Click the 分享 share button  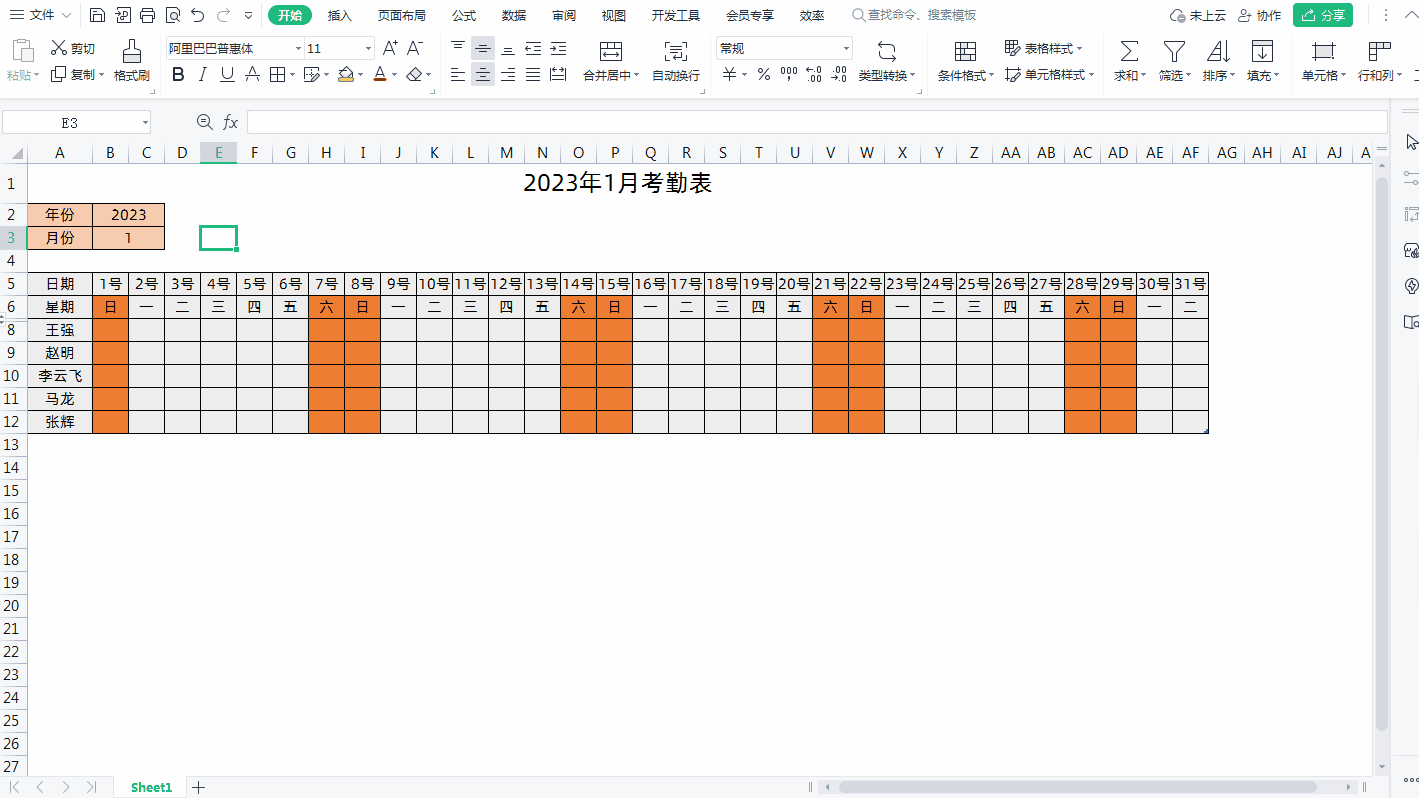pos(1323,15)
